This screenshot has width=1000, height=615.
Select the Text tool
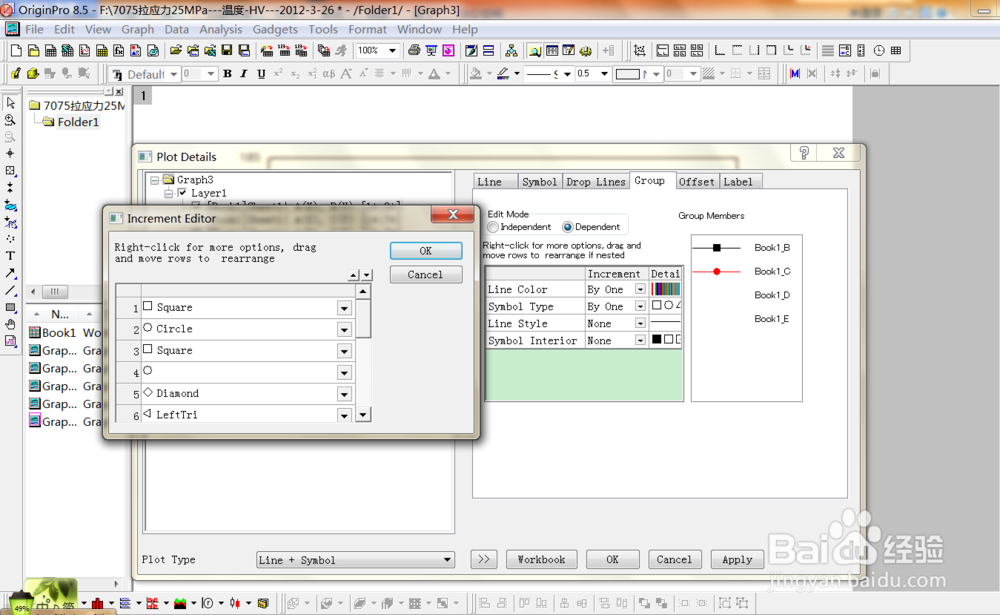pyautogui.click(x=10, y=256)
